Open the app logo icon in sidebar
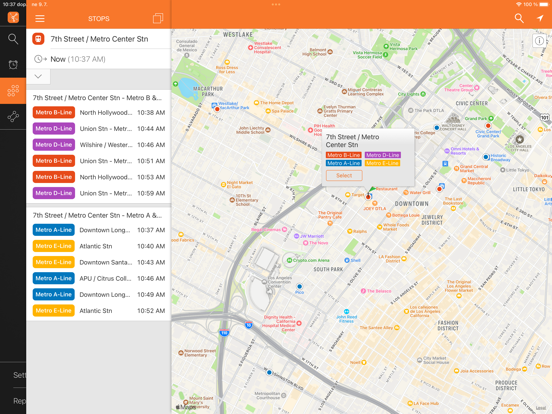Screen dimensions: 552x414 point(13,17)
